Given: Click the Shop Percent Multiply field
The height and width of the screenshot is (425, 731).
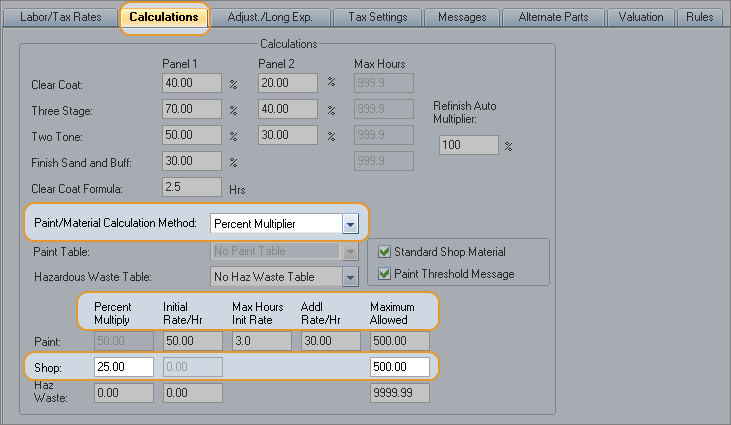Looking at the screenshot, I should [123, 367].
